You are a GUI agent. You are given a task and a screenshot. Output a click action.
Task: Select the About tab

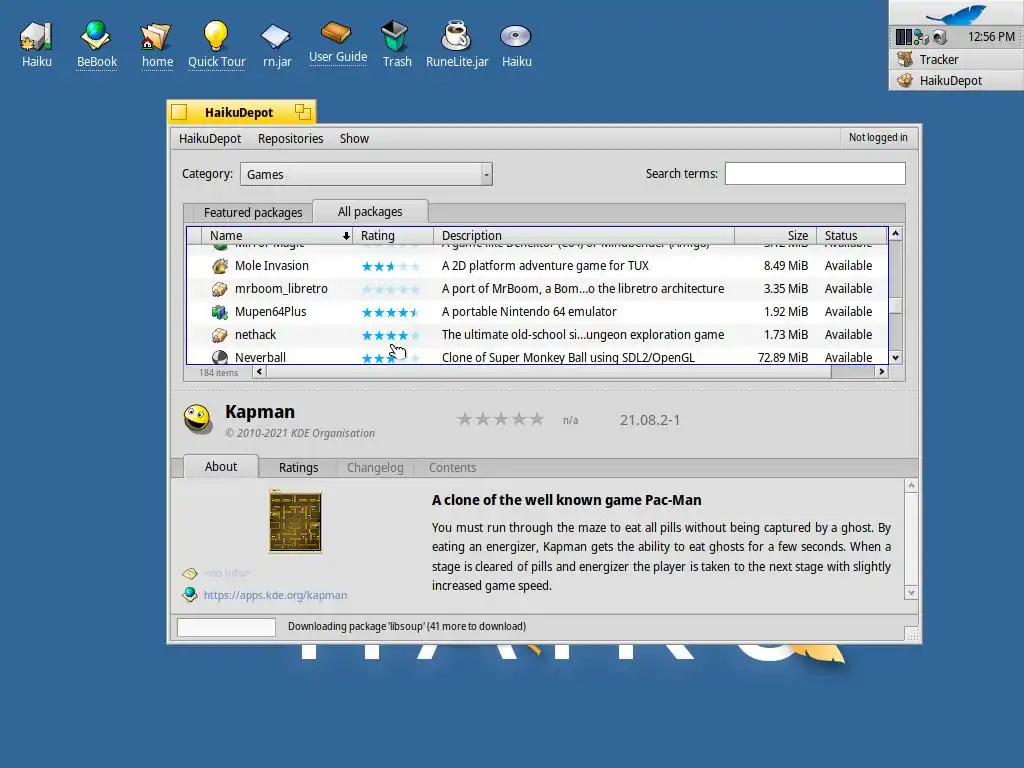[x=221, y=466]
